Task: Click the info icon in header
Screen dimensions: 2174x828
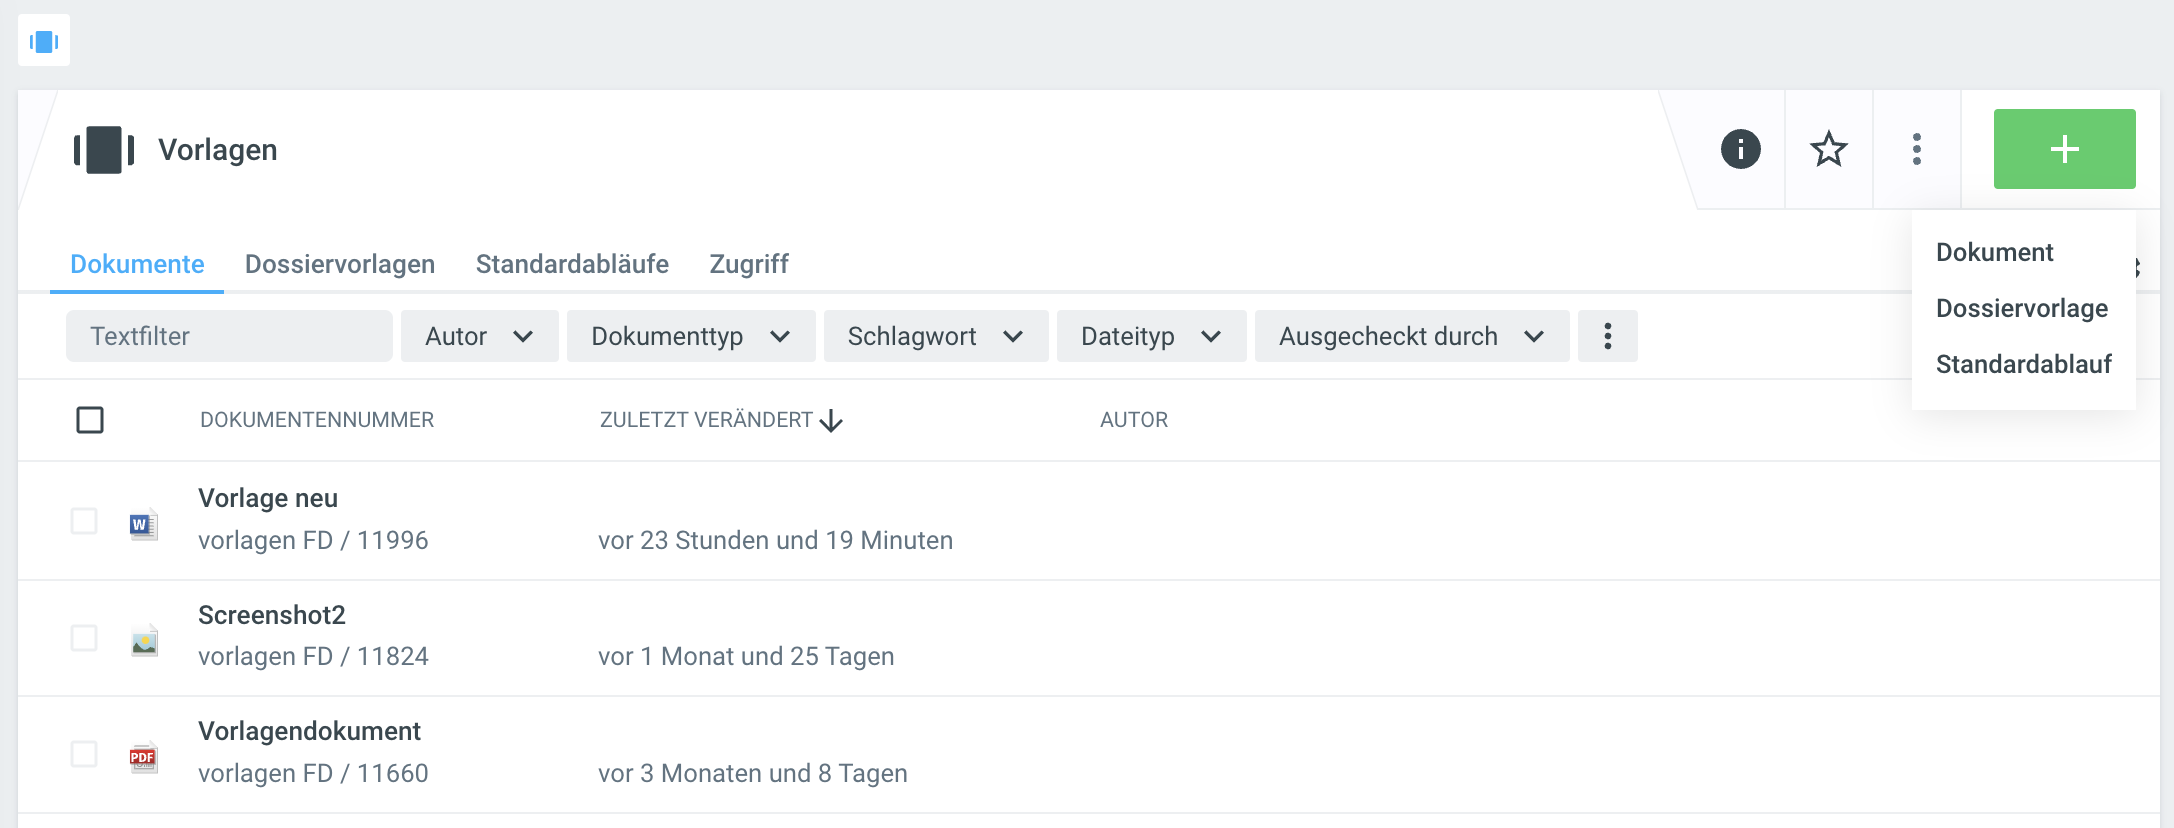Action: pos(1740,149)
